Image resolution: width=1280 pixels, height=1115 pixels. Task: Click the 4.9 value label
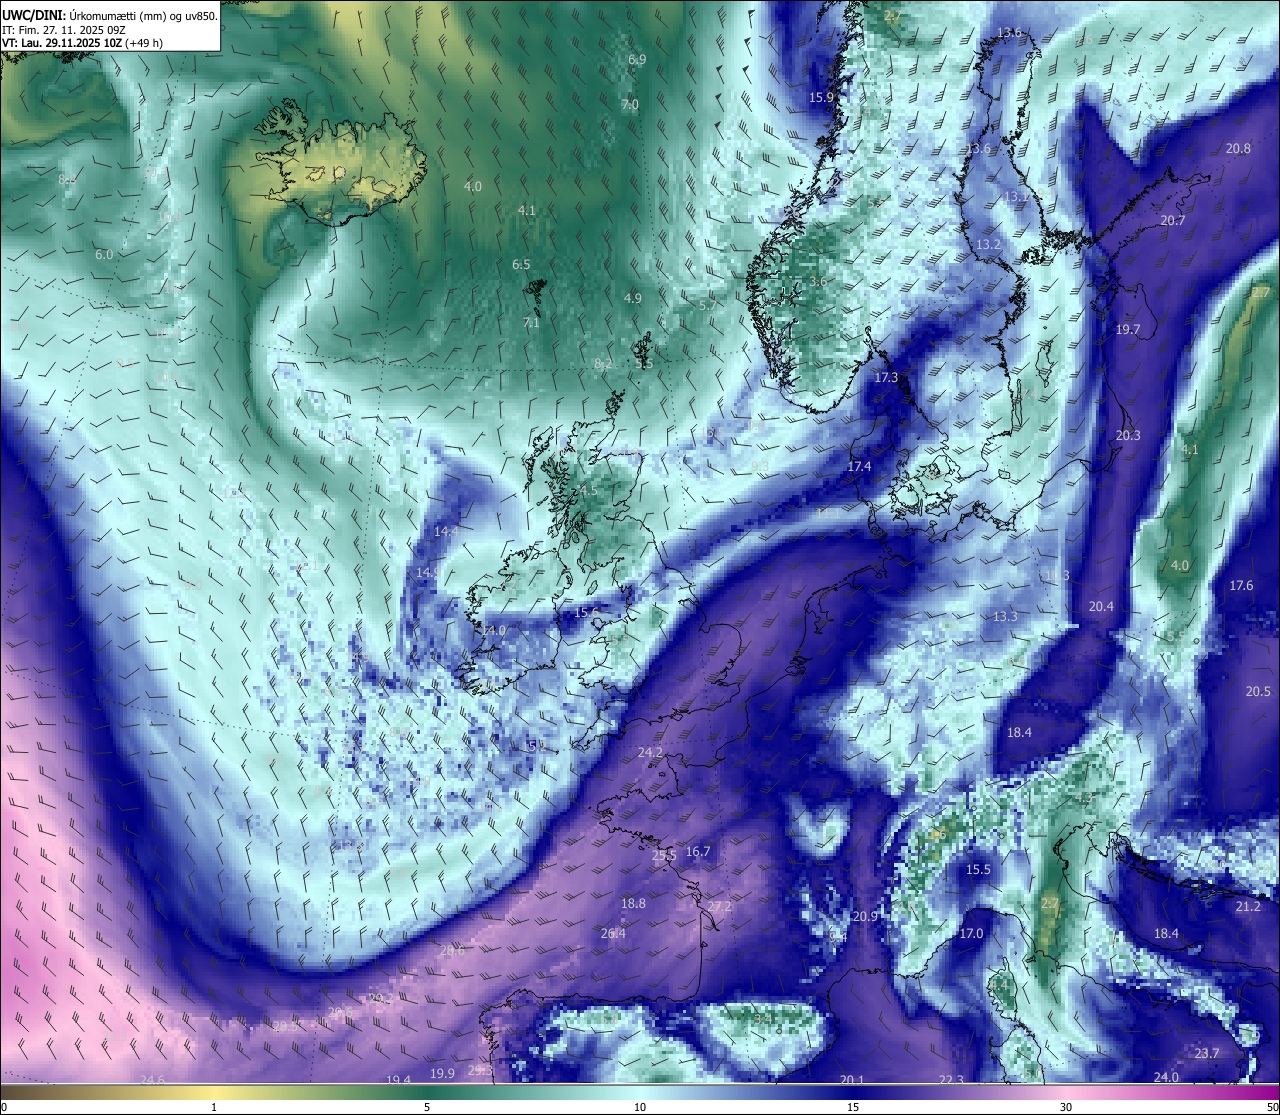pyautogui.click(x=632, y=298)
